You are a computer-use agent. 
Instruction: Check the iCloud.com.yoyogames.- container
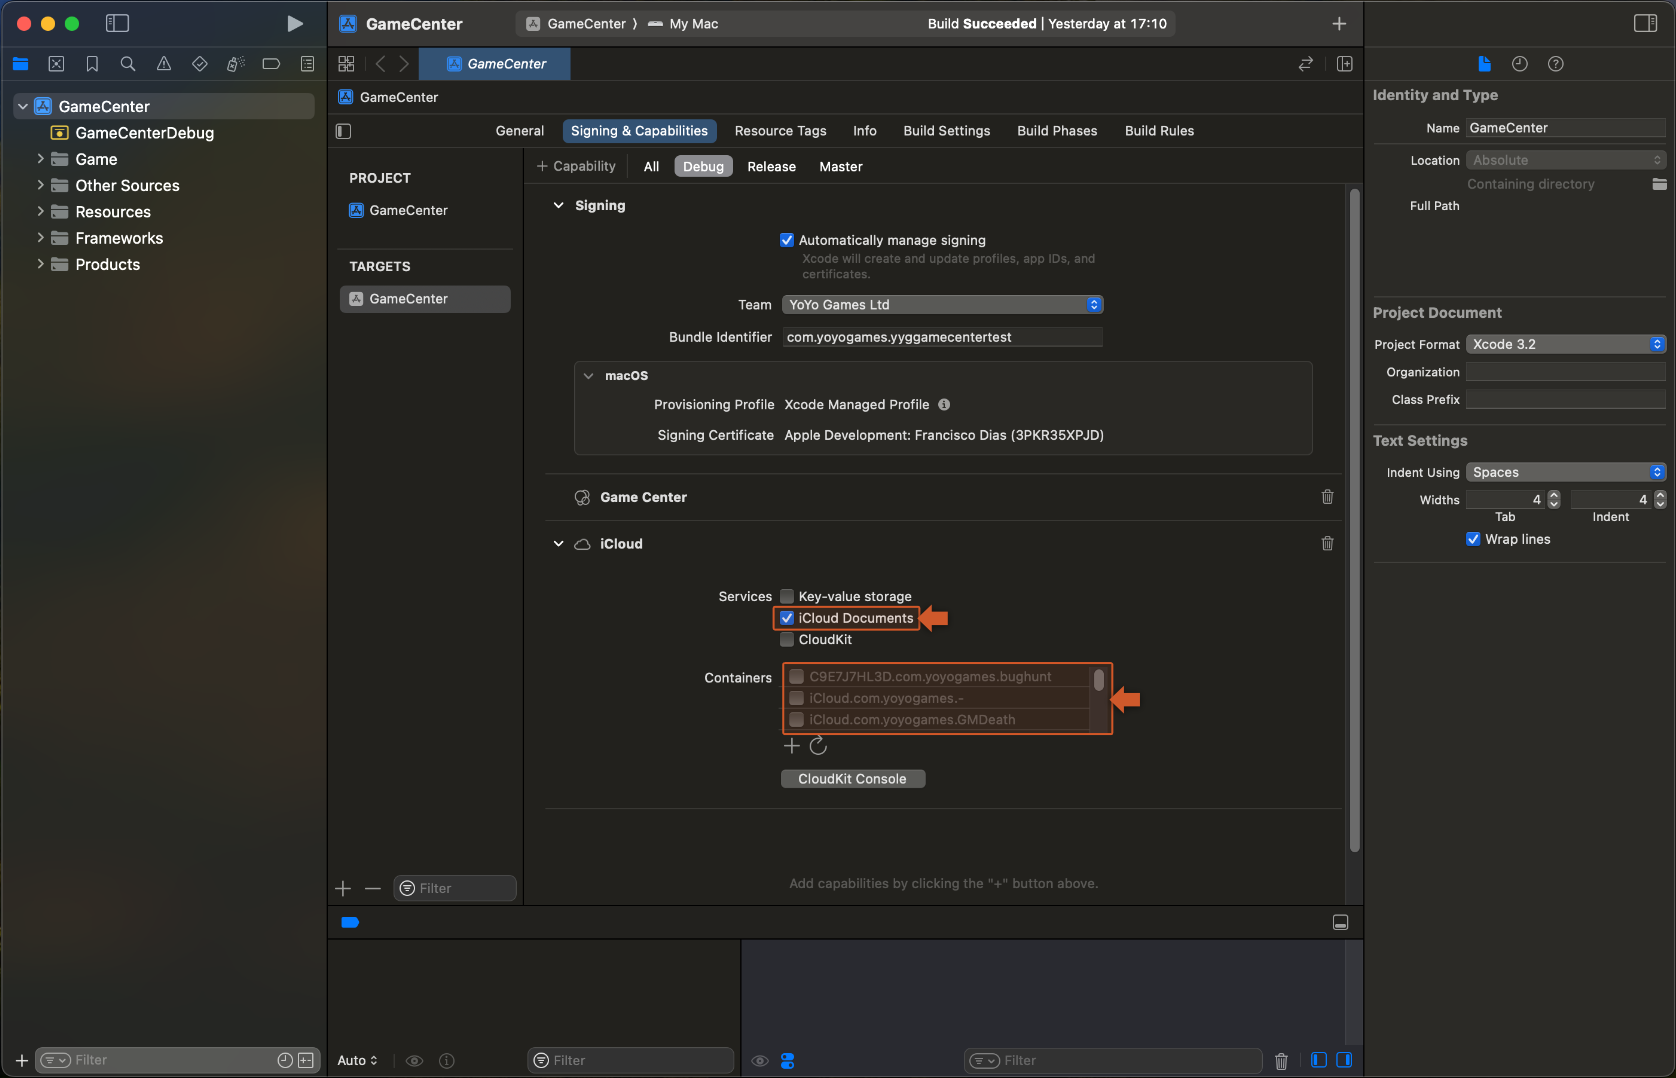point(797,698)
